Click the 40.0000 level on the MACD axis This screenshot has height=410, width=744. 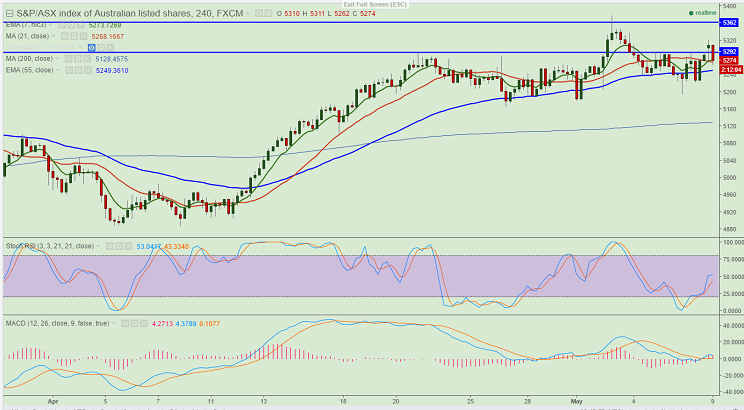tap(732, 326)
